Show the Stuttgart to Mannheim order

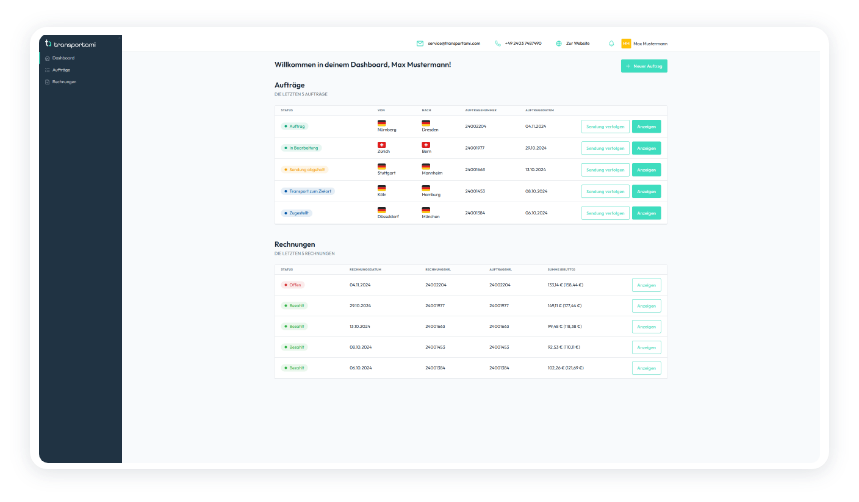coord(646,170)
